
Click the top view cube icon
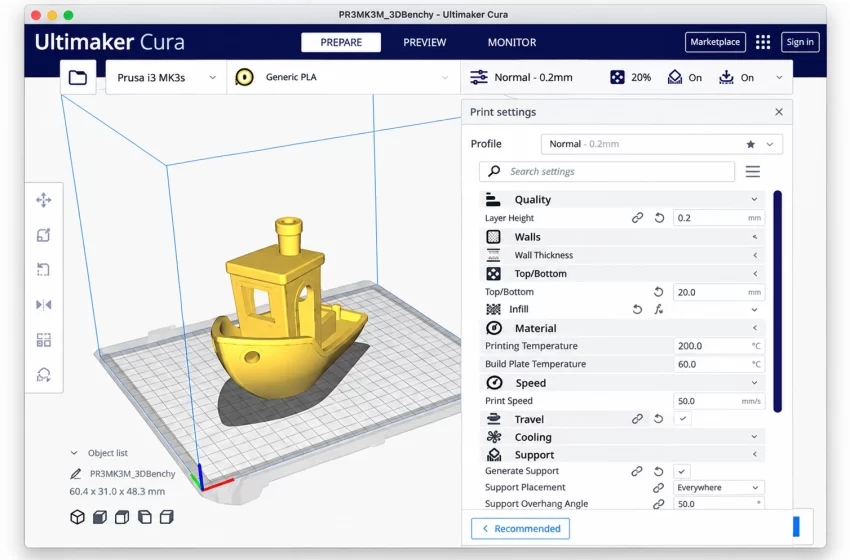pyautogui.click(x=122, y=517)
